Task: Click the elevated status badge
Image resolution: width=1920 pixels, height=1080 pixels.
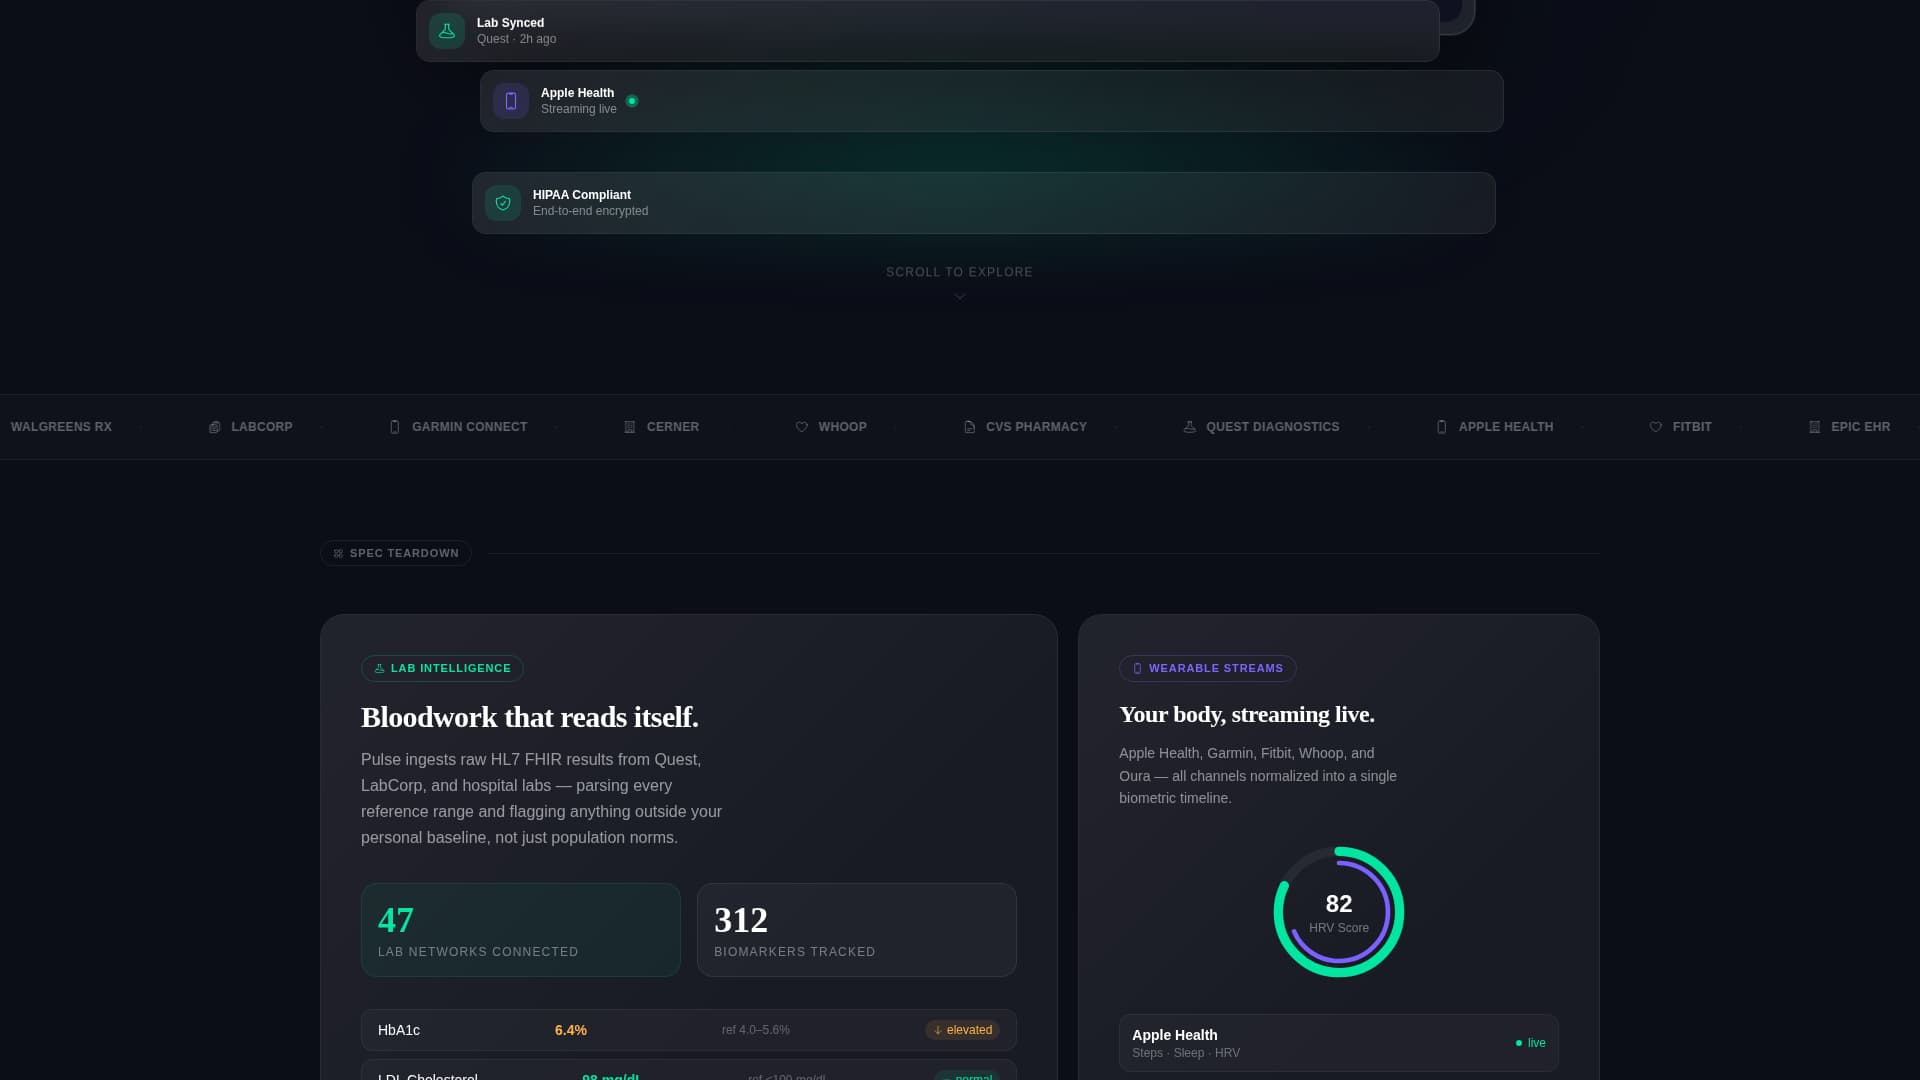Action: [962, 1030]
